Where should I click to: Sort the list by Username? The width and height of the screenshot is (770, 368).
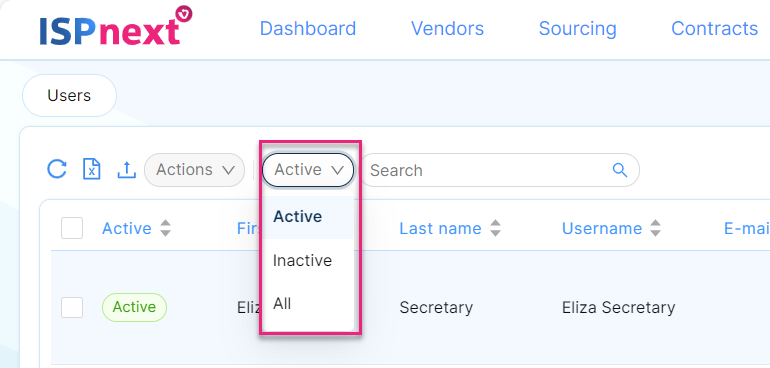coord(656,228)
